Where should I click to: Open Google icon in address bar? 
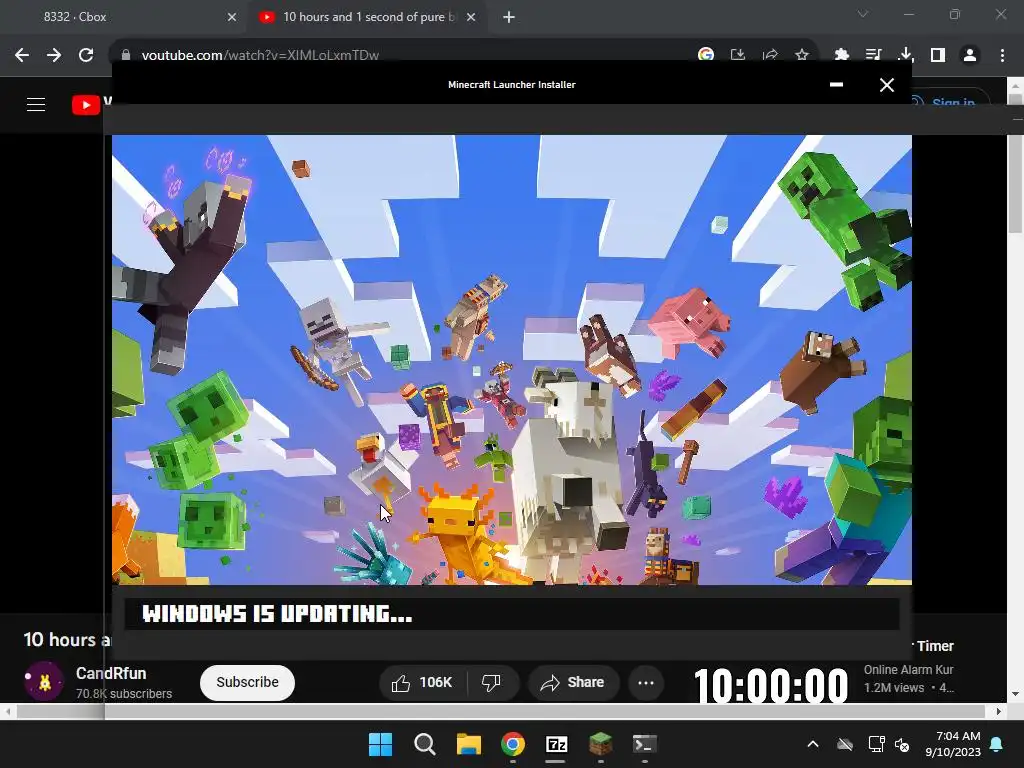coord(705,55)
